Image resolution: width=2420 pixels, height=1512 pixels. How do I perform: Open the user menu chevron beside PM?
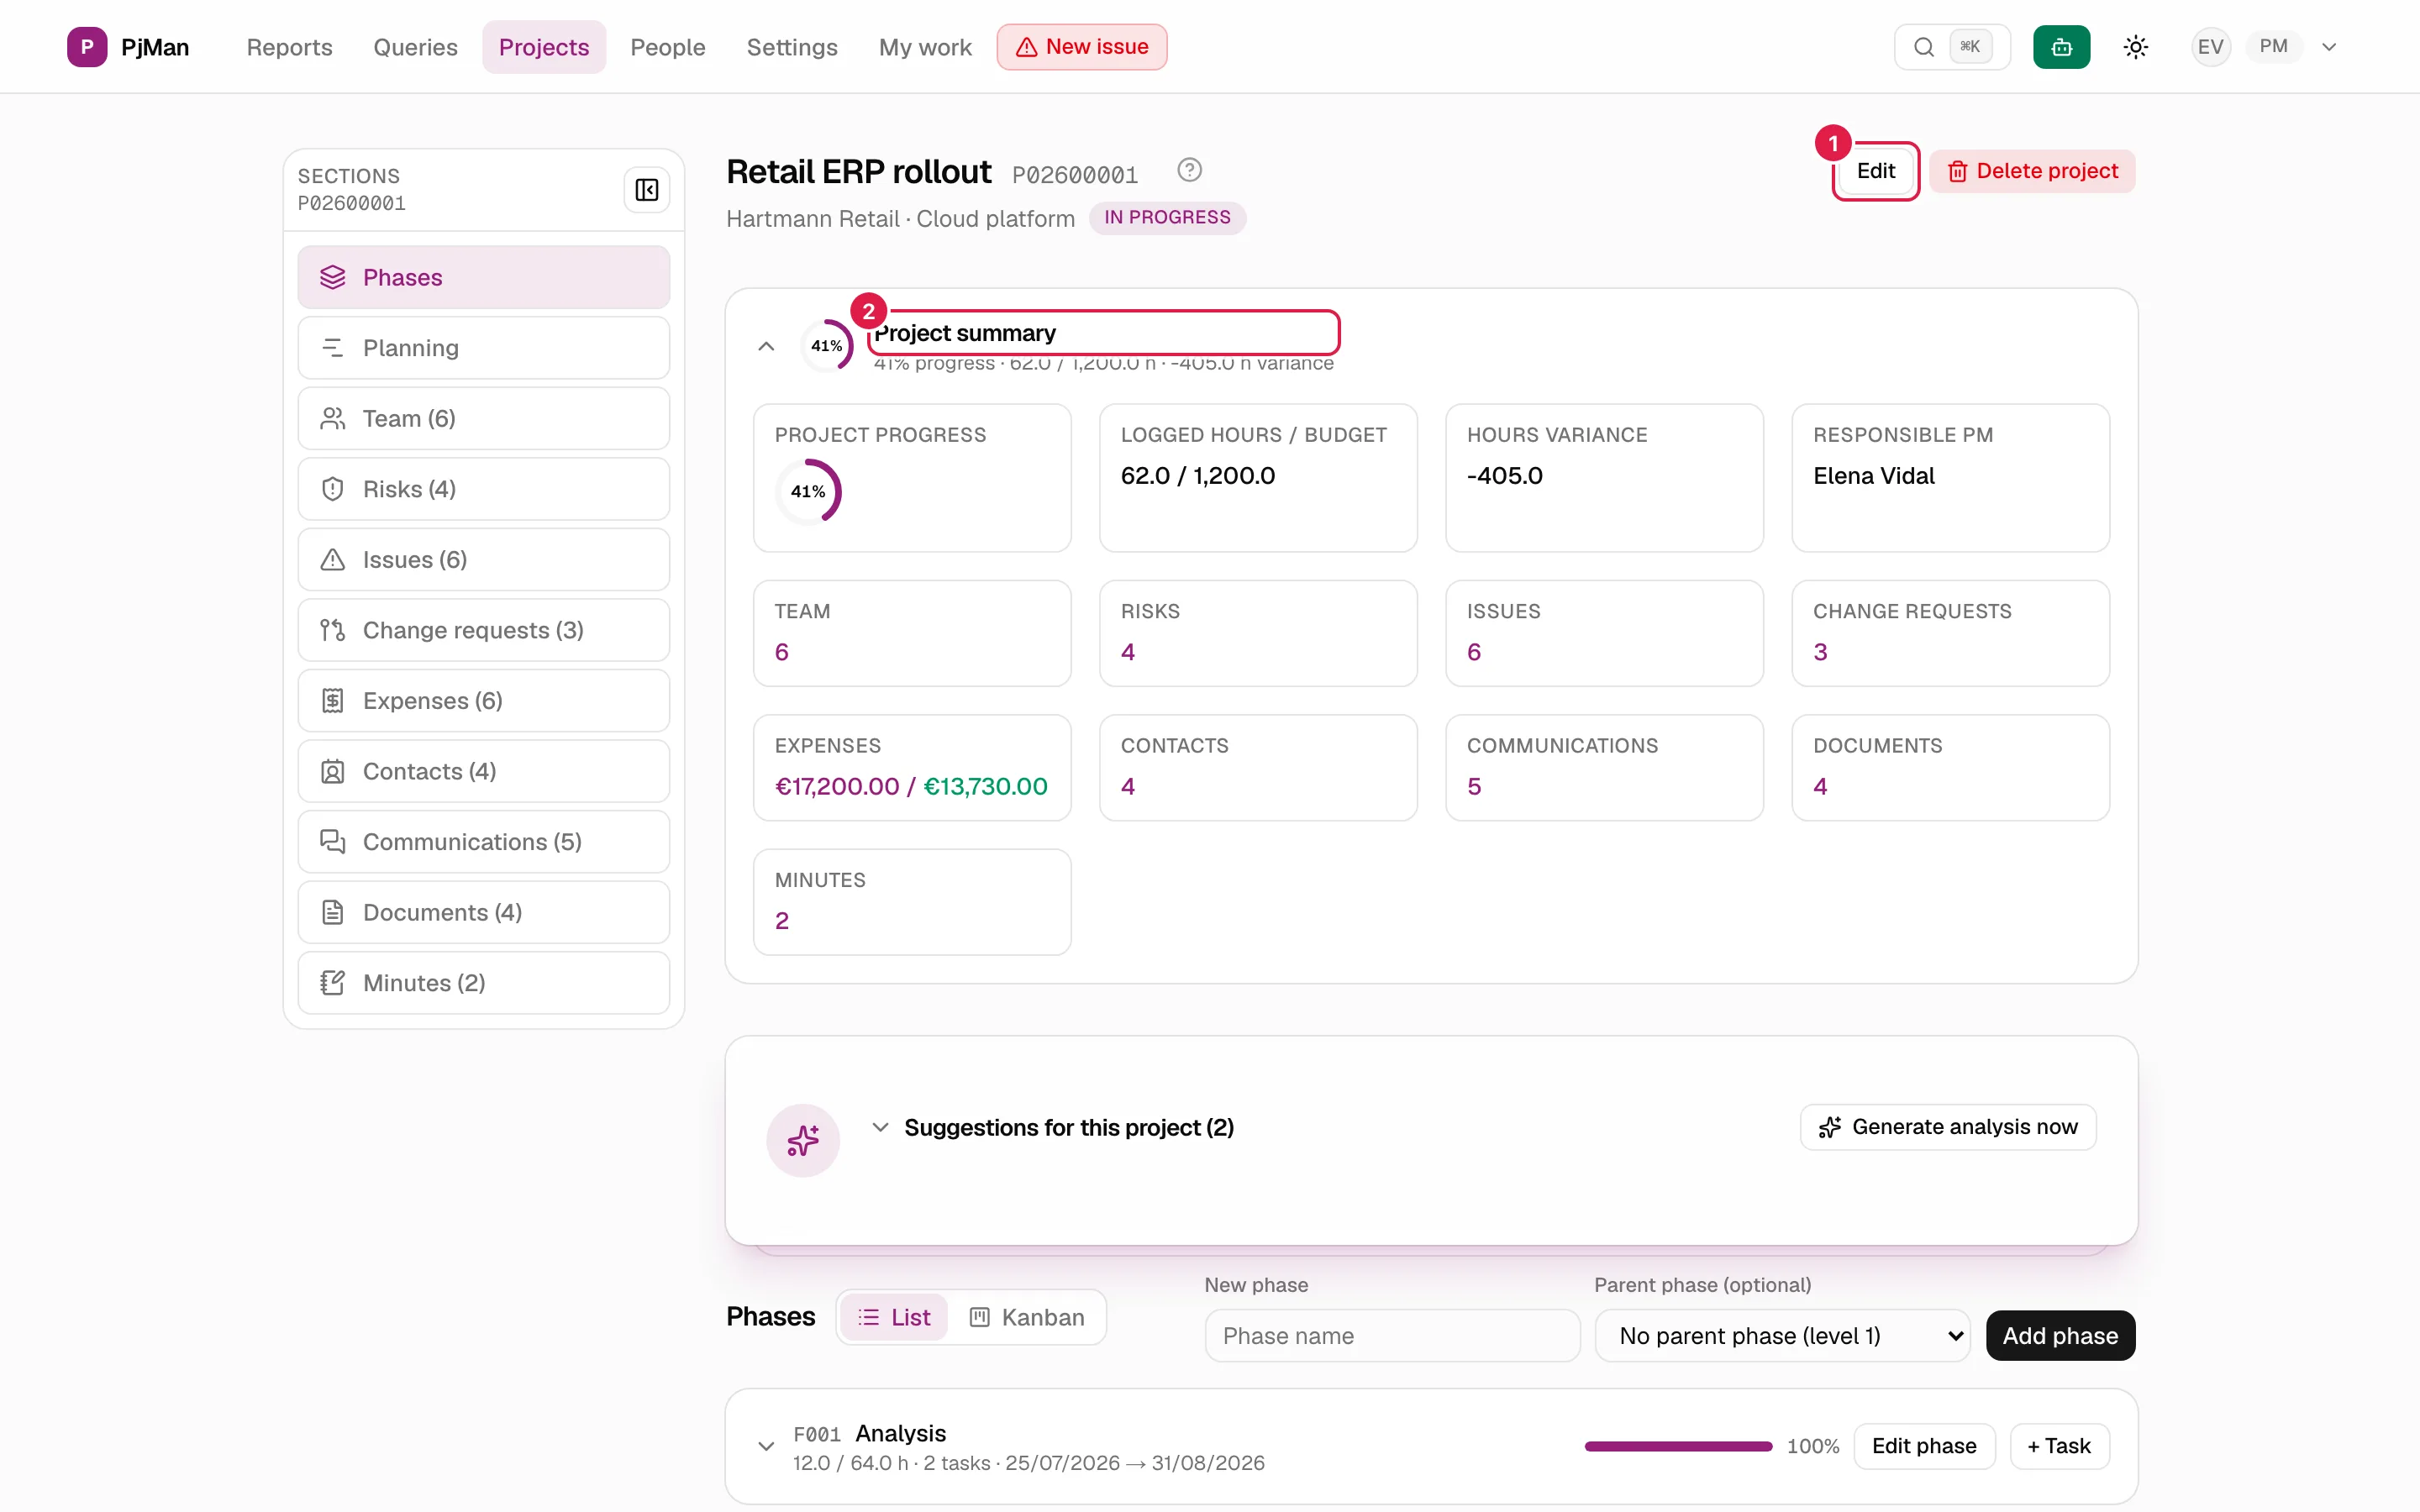click(x=2329, y=47)
